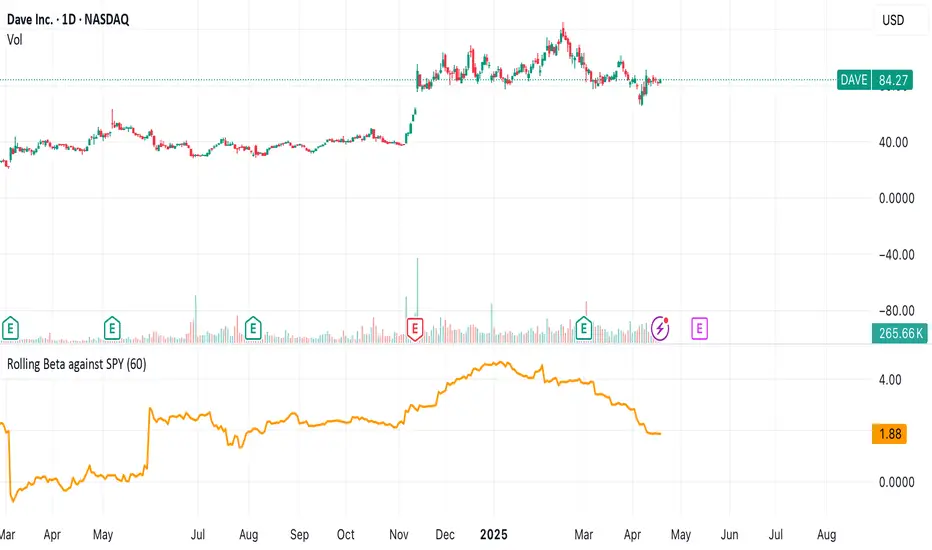Click the Oct label on time axis
This screenshot has height=550, width=932.
tap(345, 535)
